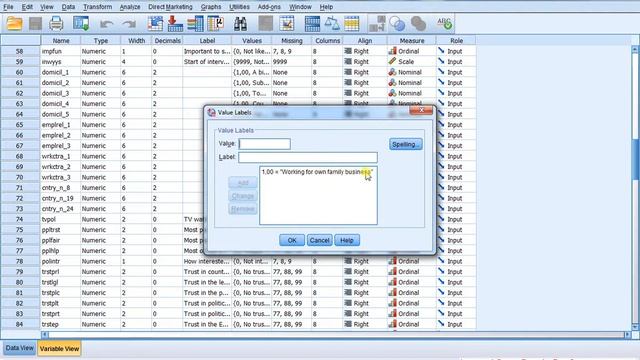Click the Run descriptive statistics icon
The width and height of the screenshot is (640, 360).
(x=216, y=24)
